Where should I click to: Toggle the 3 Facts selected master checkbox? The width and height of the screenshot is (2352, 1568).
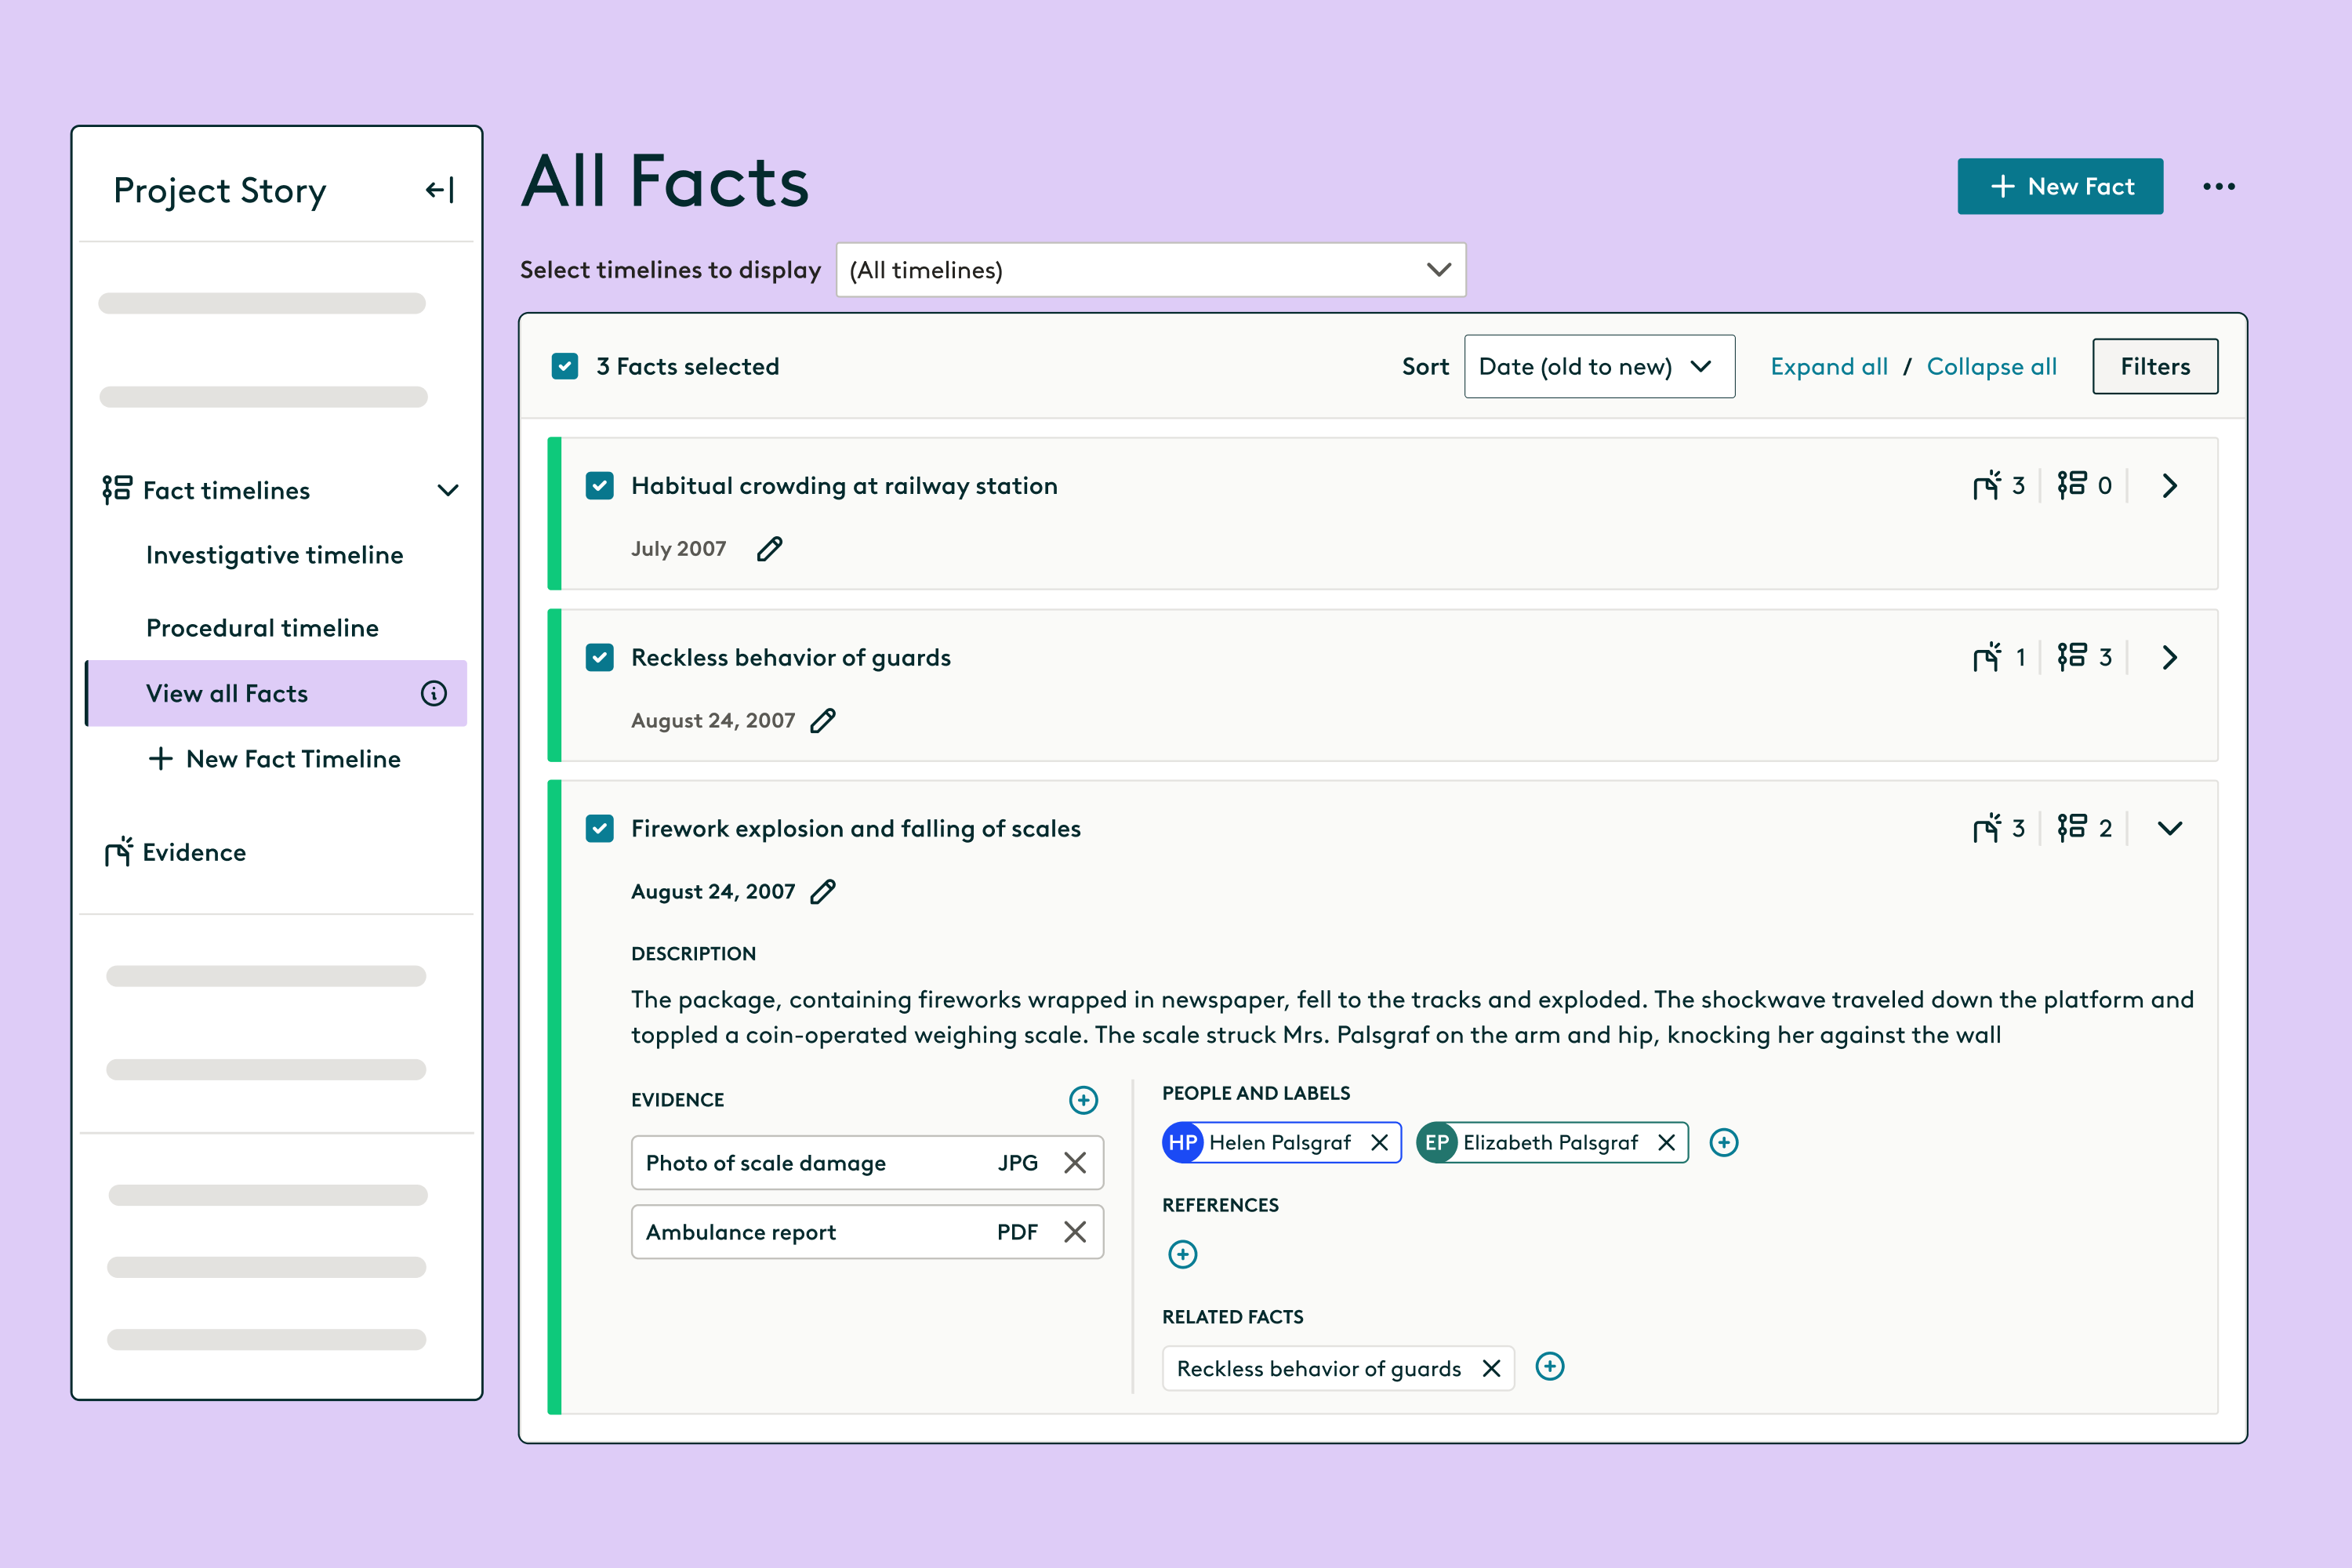click(565, 366)
